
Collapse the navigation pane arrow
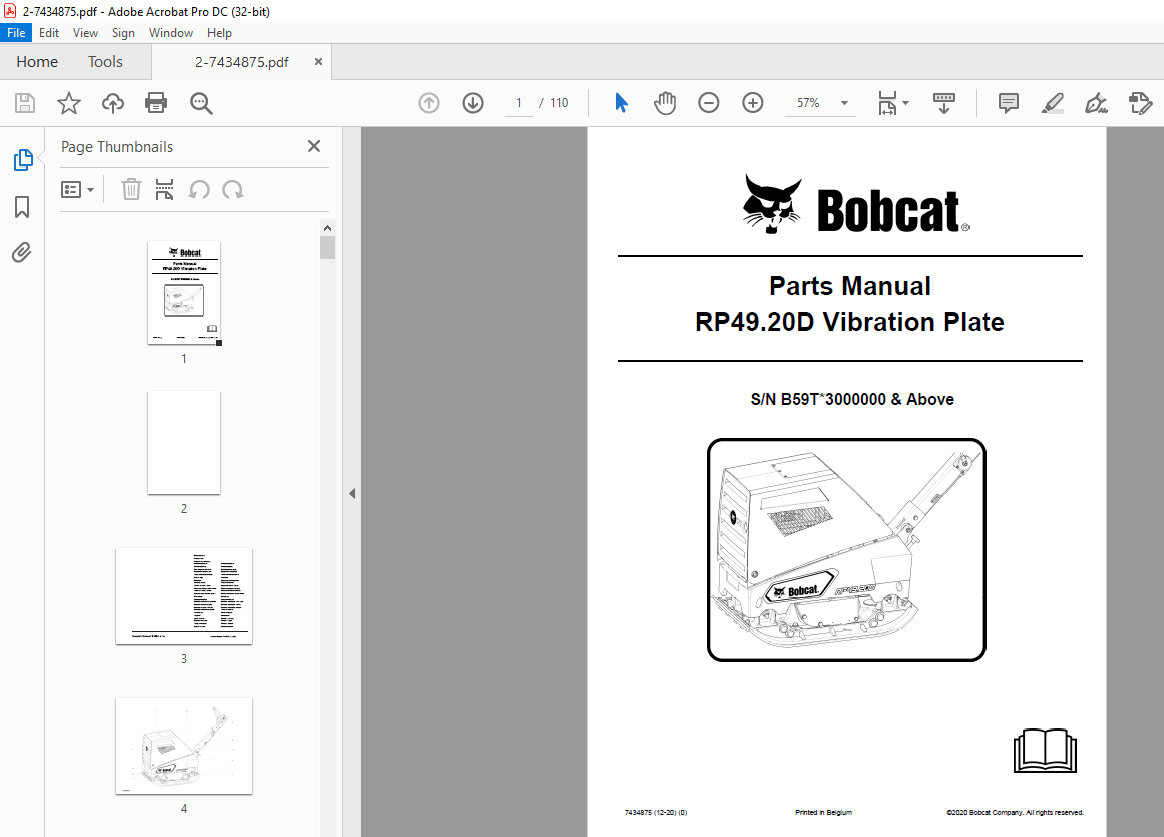coord(352,493)
